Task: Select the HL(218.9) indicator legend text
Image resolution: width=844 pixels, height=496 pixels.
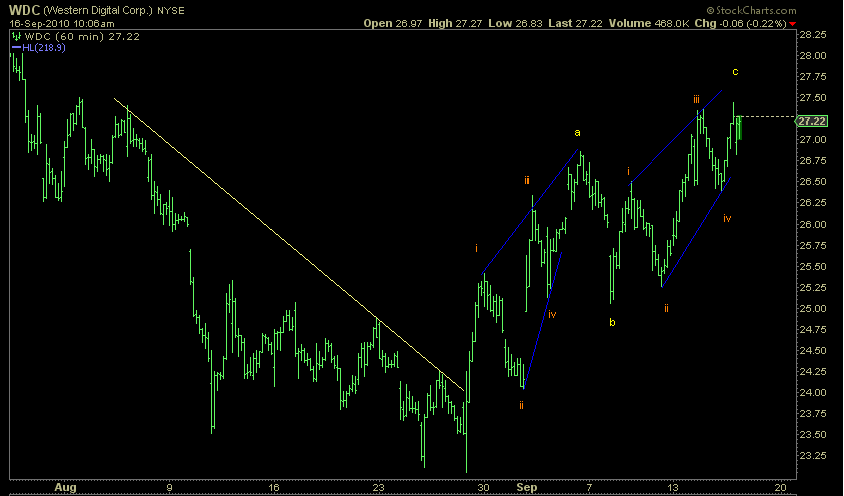Action: 44,48
